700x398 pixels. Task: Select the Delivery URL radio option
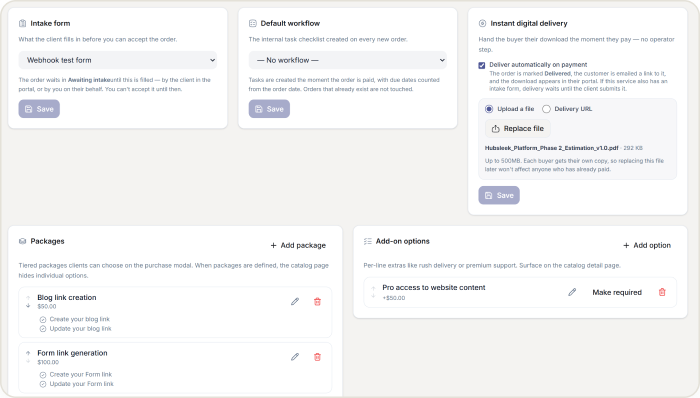[546, 109]
